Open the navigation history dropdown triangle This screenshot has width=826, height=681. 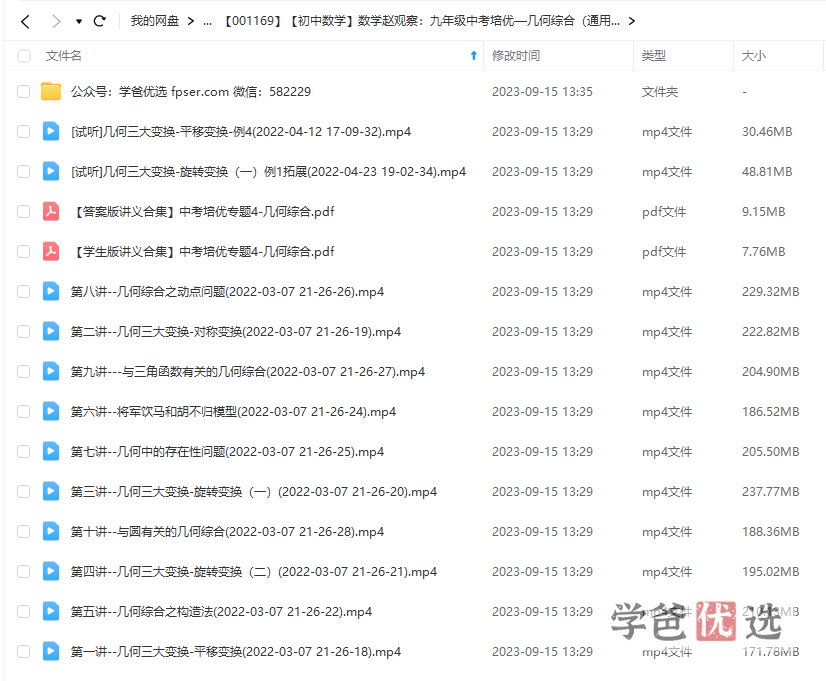click(x=79, y=22)
